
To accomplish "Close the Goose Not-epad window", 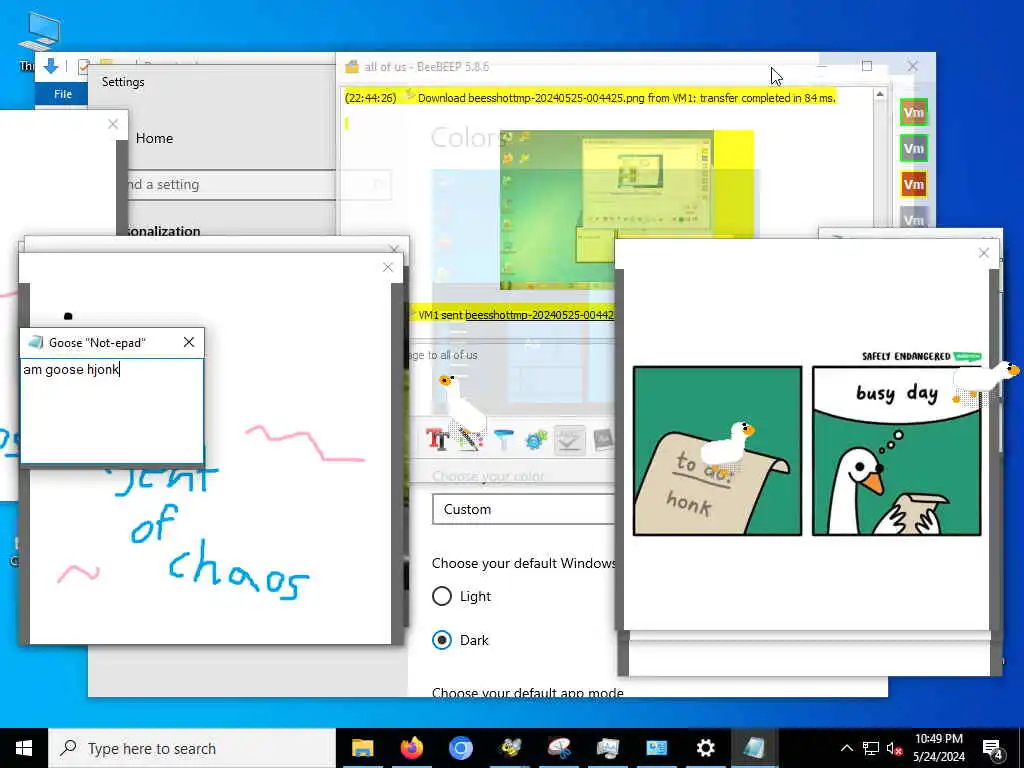I will (x=189, y=342).
